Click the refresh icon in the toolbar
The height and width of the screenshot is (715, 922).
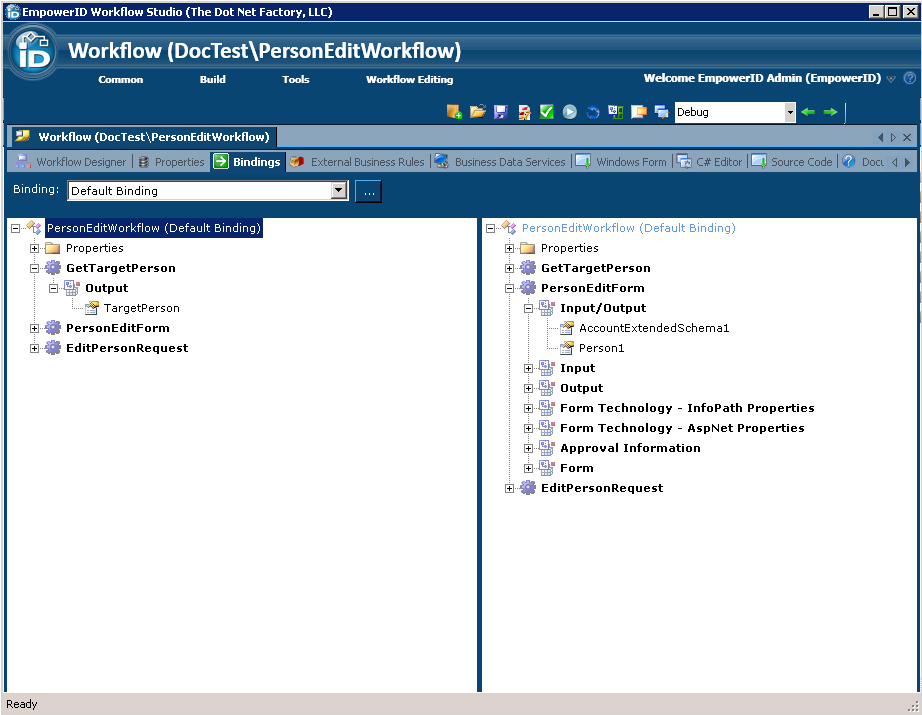(592, 112)
